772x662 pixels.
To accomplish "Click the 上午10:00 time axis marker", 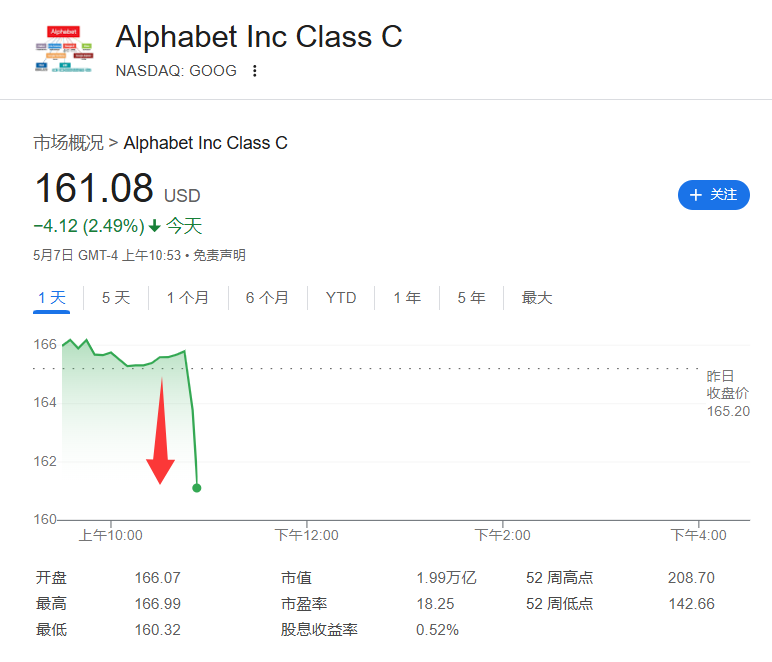I will 111,535.
